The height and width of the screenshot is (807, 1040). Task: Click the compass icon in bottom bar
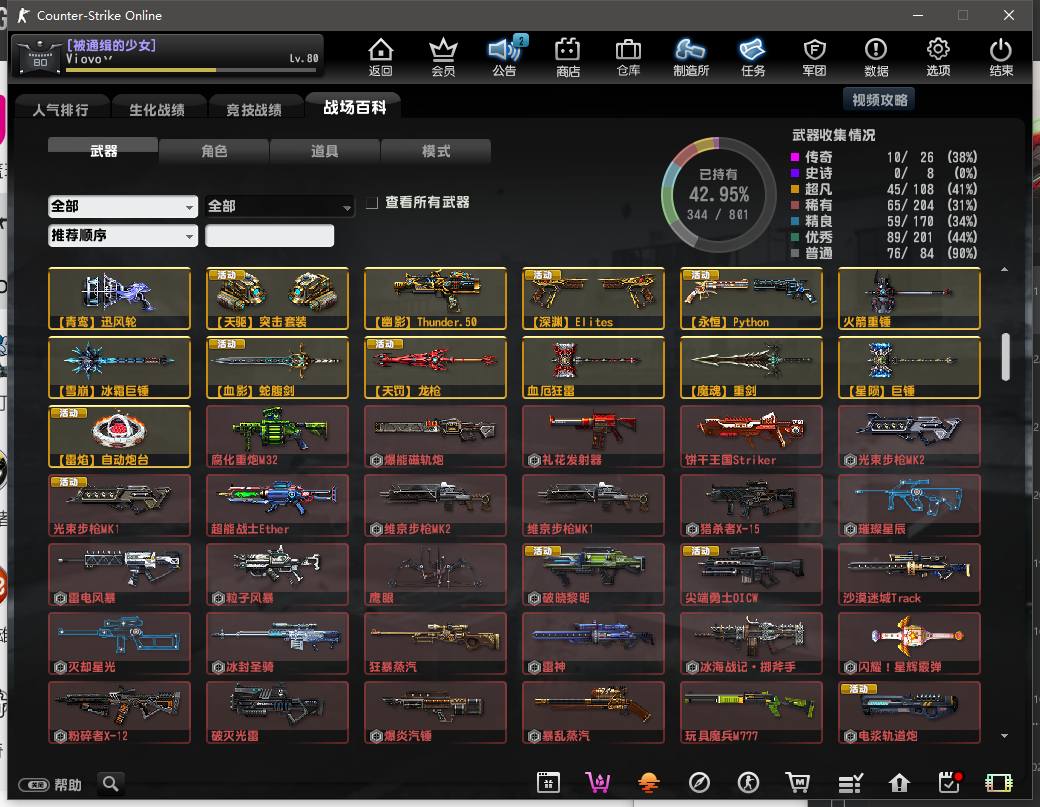699,783
